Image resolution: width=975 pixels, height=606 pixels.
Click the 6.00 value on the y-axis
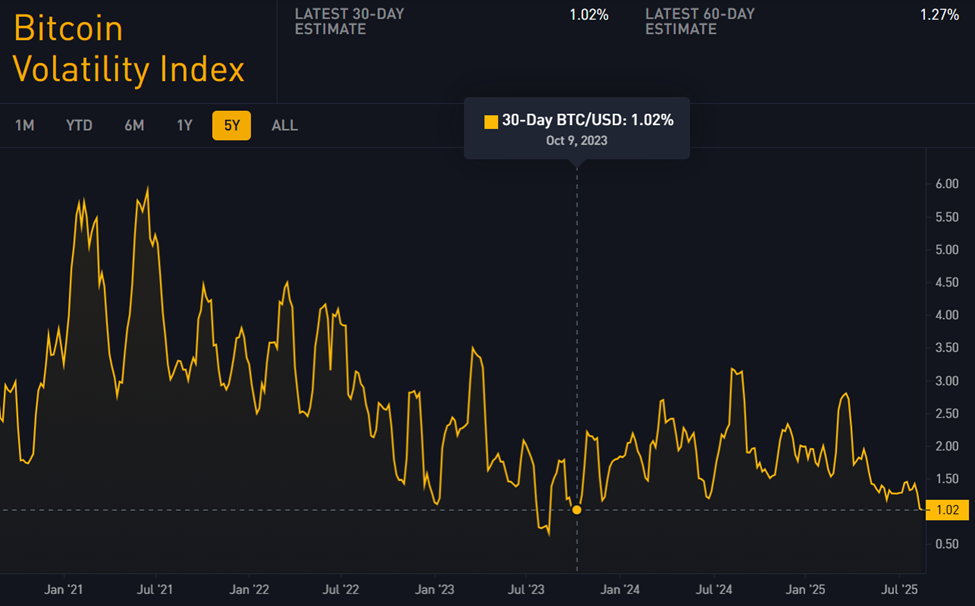click(949, 185)
